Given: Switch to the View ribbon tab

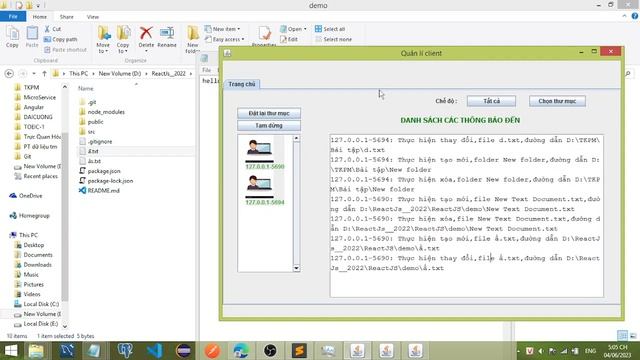Looking at the screenshot, I should click(93, 17).
